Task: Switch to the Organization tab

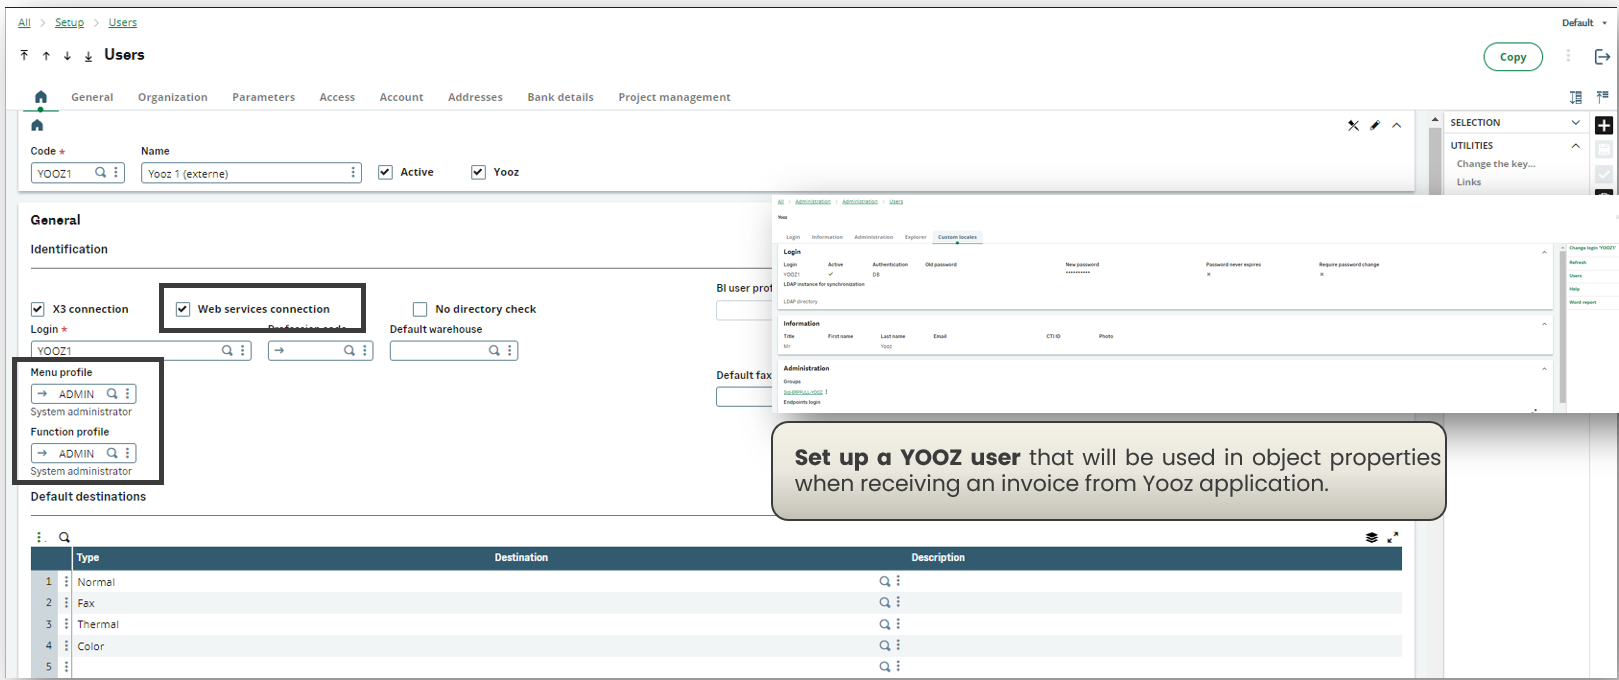Action: (173, 97)
